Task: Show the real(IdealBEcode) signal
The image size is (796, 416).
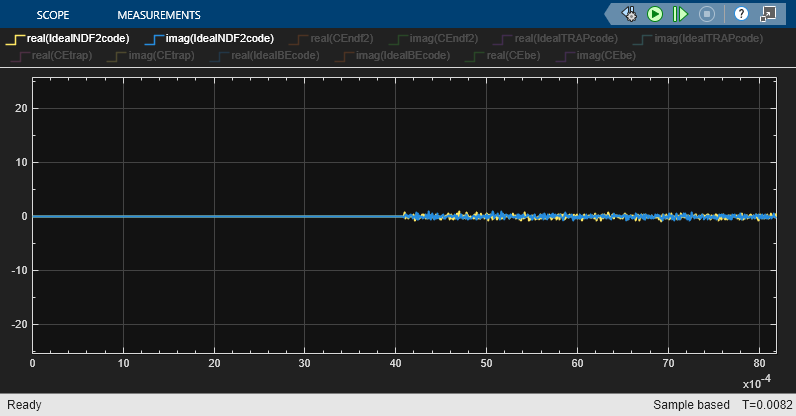Action: [x=264, y=55]
